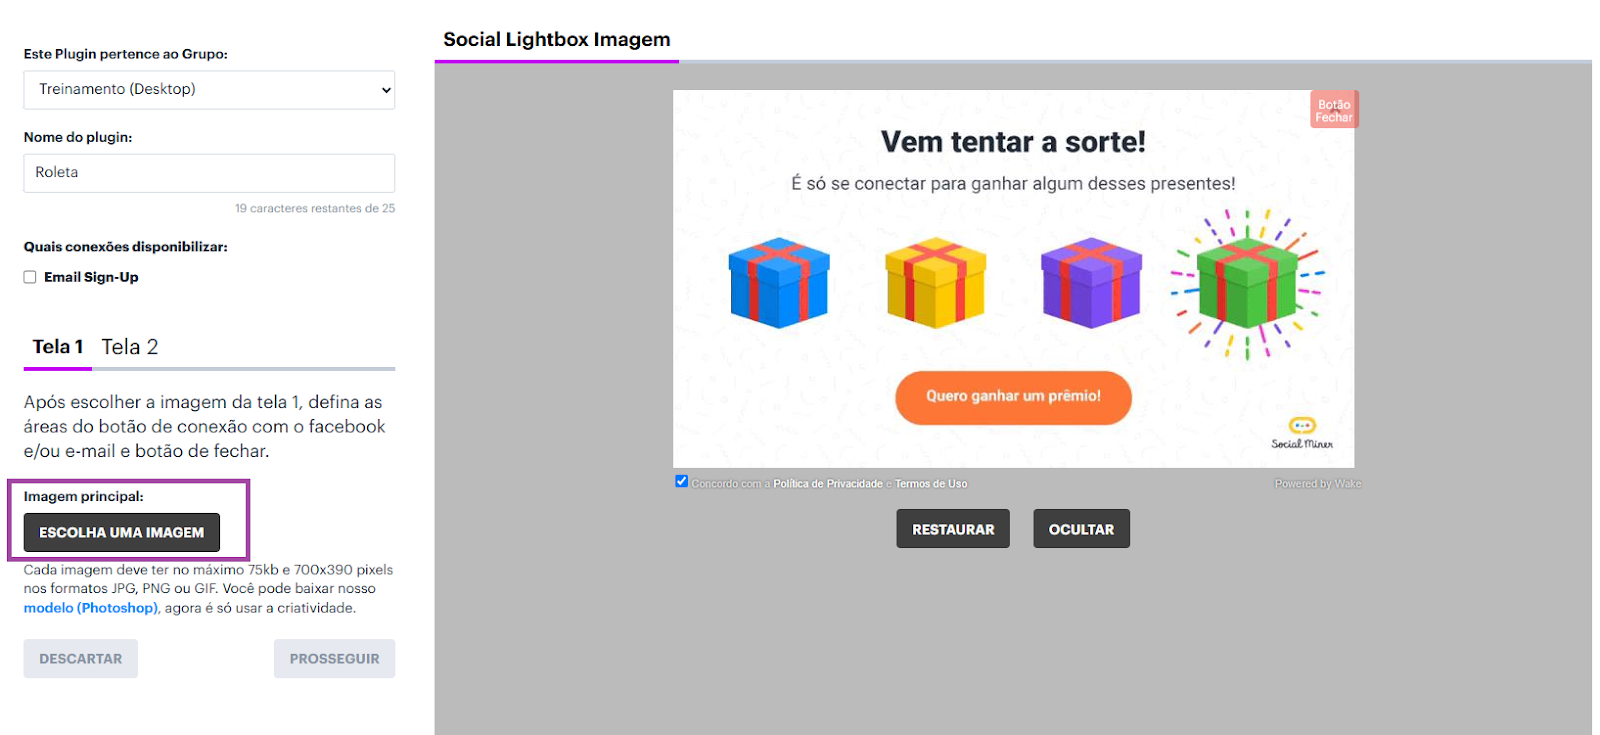Viewport: 1600px width, 735px height.
Task: Click the Restaurar button
Action: pos(953,529)
